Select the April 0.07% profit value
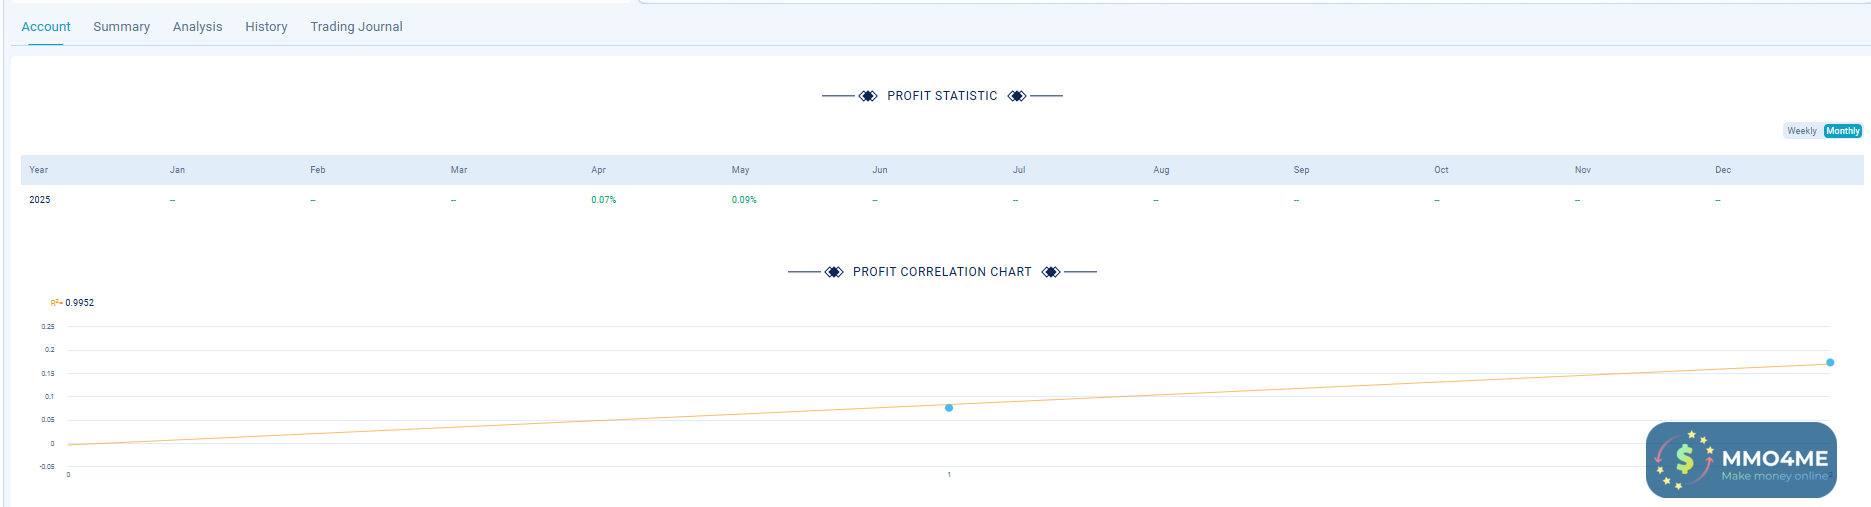The height and width of the screenshot is (507, 1871). [603, 200]
